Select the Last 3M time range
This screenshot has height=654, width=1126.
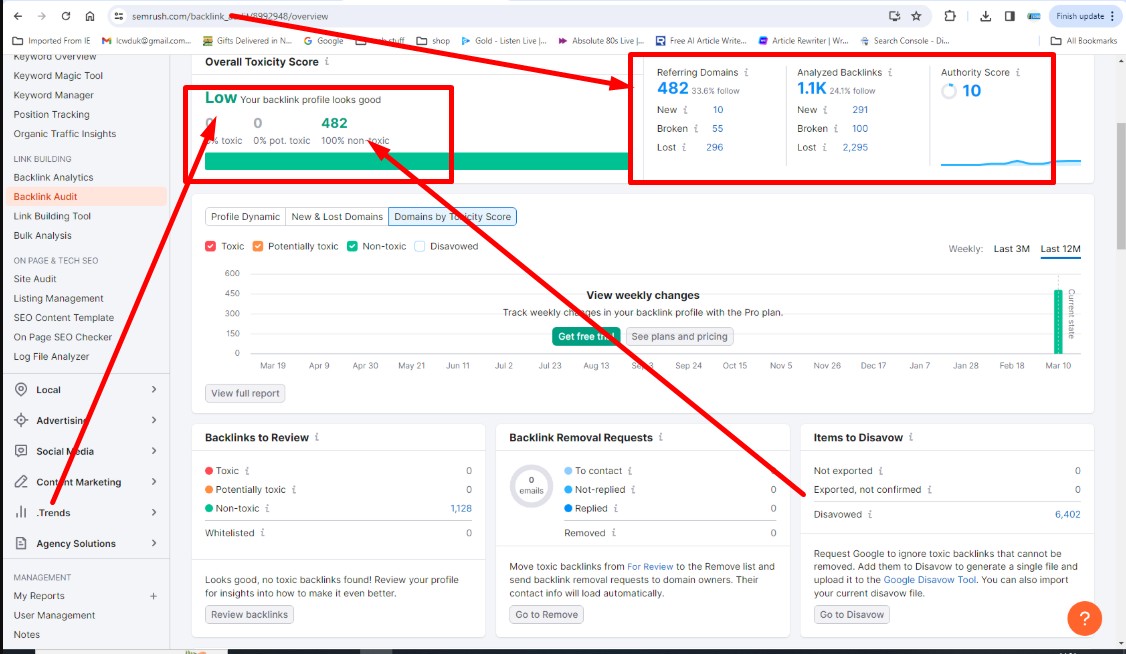[x=1011, y=249]
